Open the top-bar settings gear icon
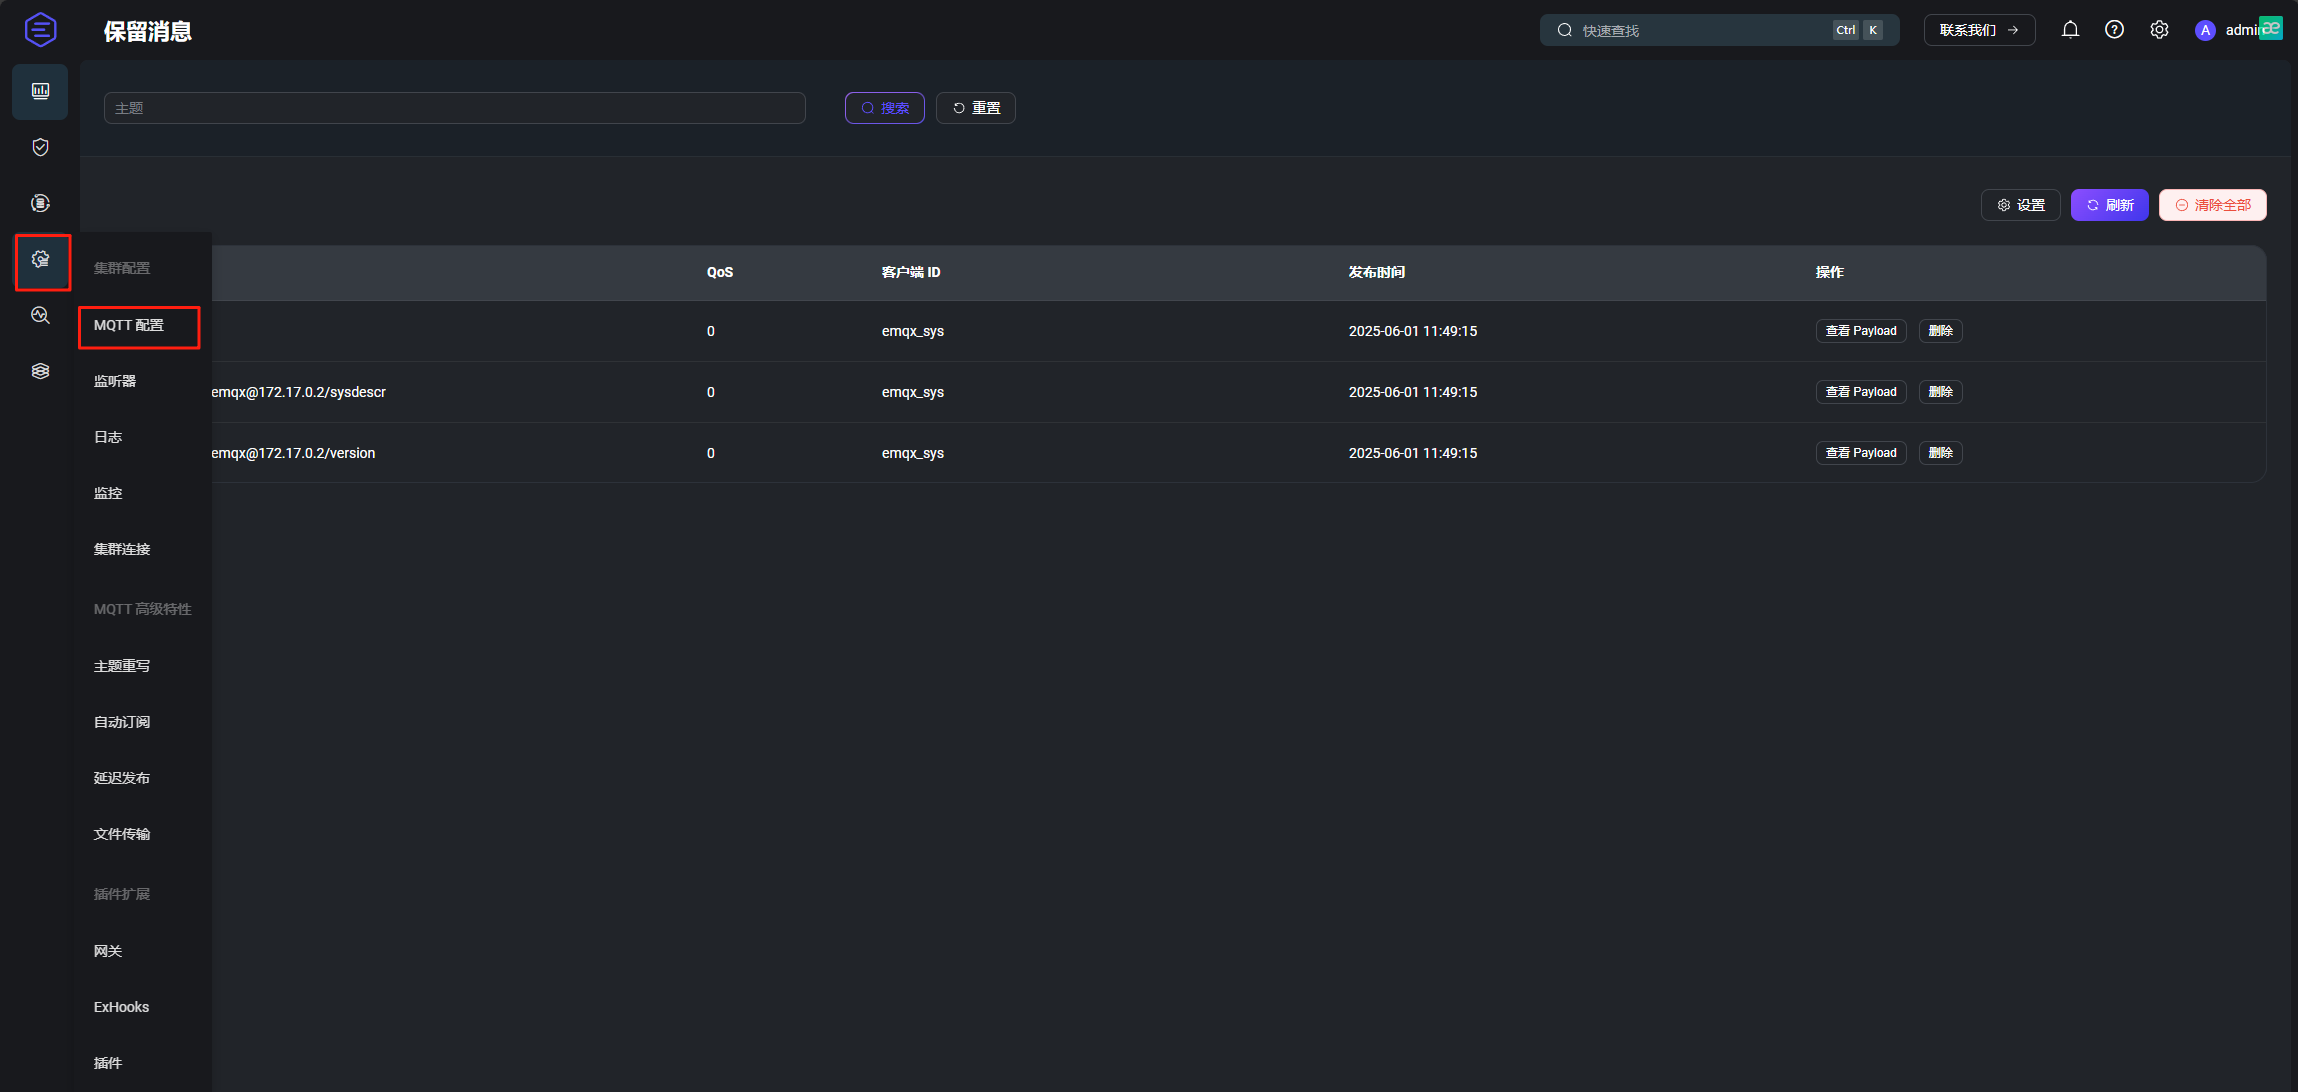This screenshot has height=1092, width=2298. point(2159,30)
